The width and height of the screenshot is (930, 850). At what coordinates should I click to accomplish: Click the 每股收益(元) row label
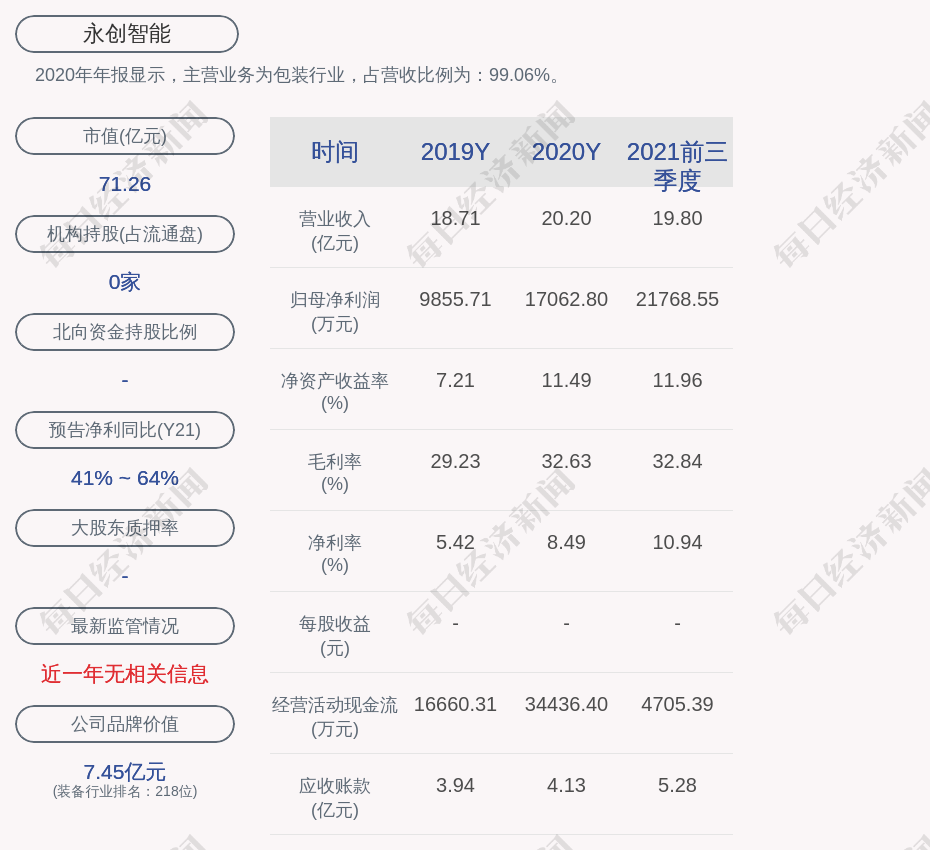tap(335, 636)
